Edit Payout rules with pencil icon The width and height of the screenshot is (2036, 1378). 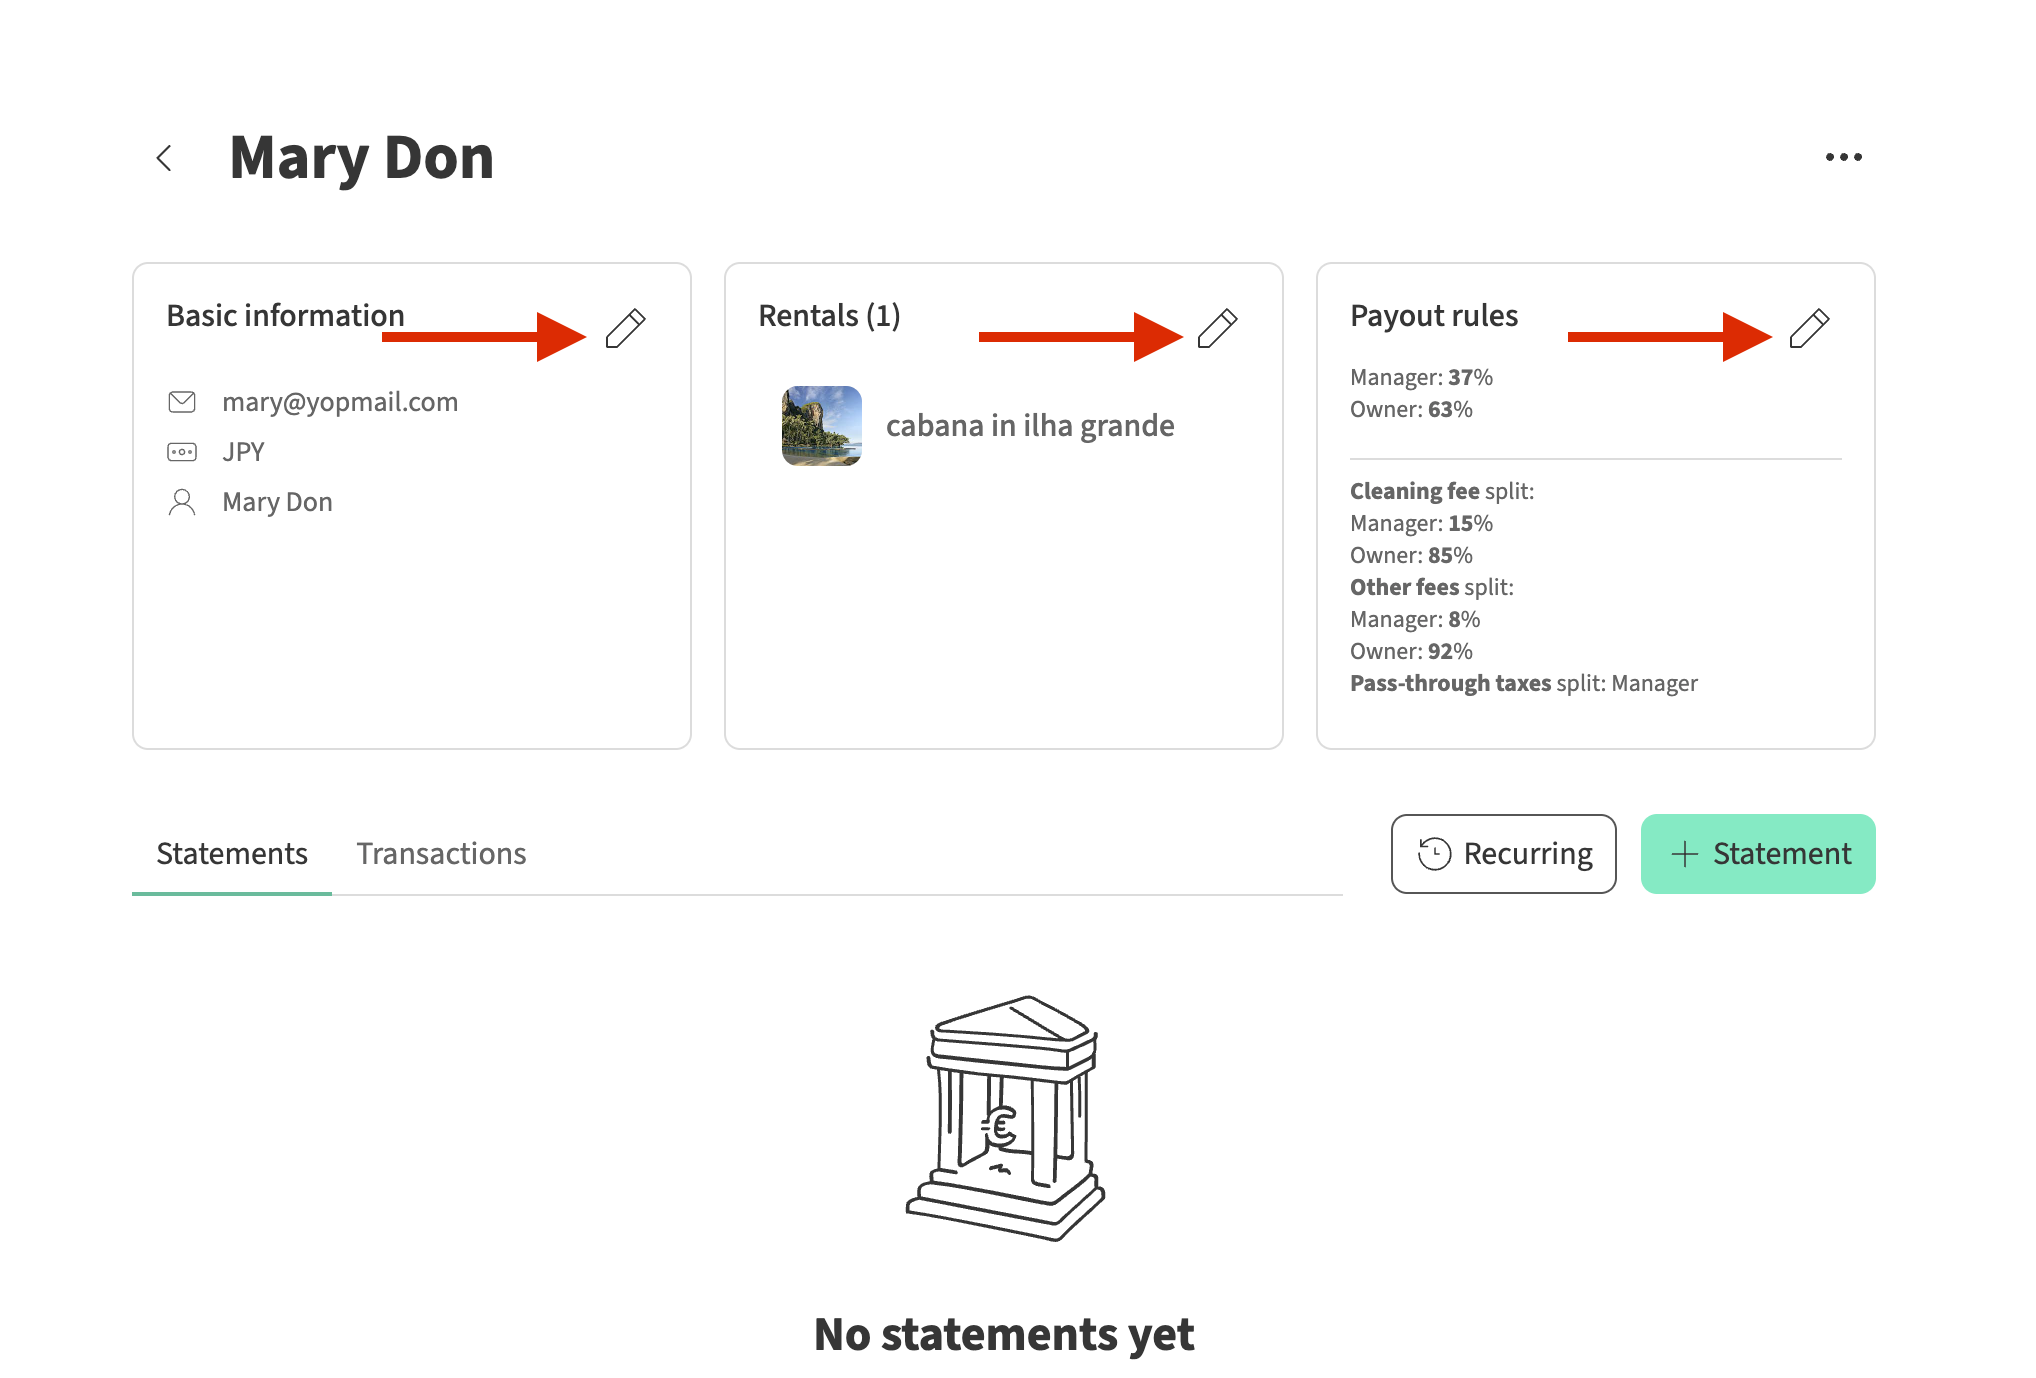[x=1810, y=328]
